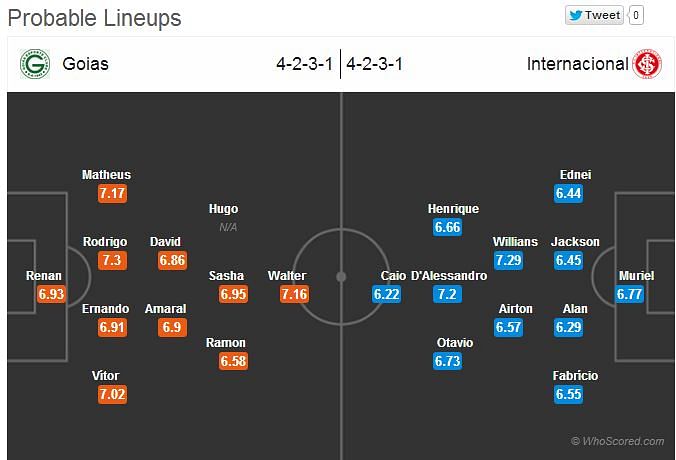This screenshot has width=676, height=460.
Task: Select player name Henrique
Action: point(453,209)
